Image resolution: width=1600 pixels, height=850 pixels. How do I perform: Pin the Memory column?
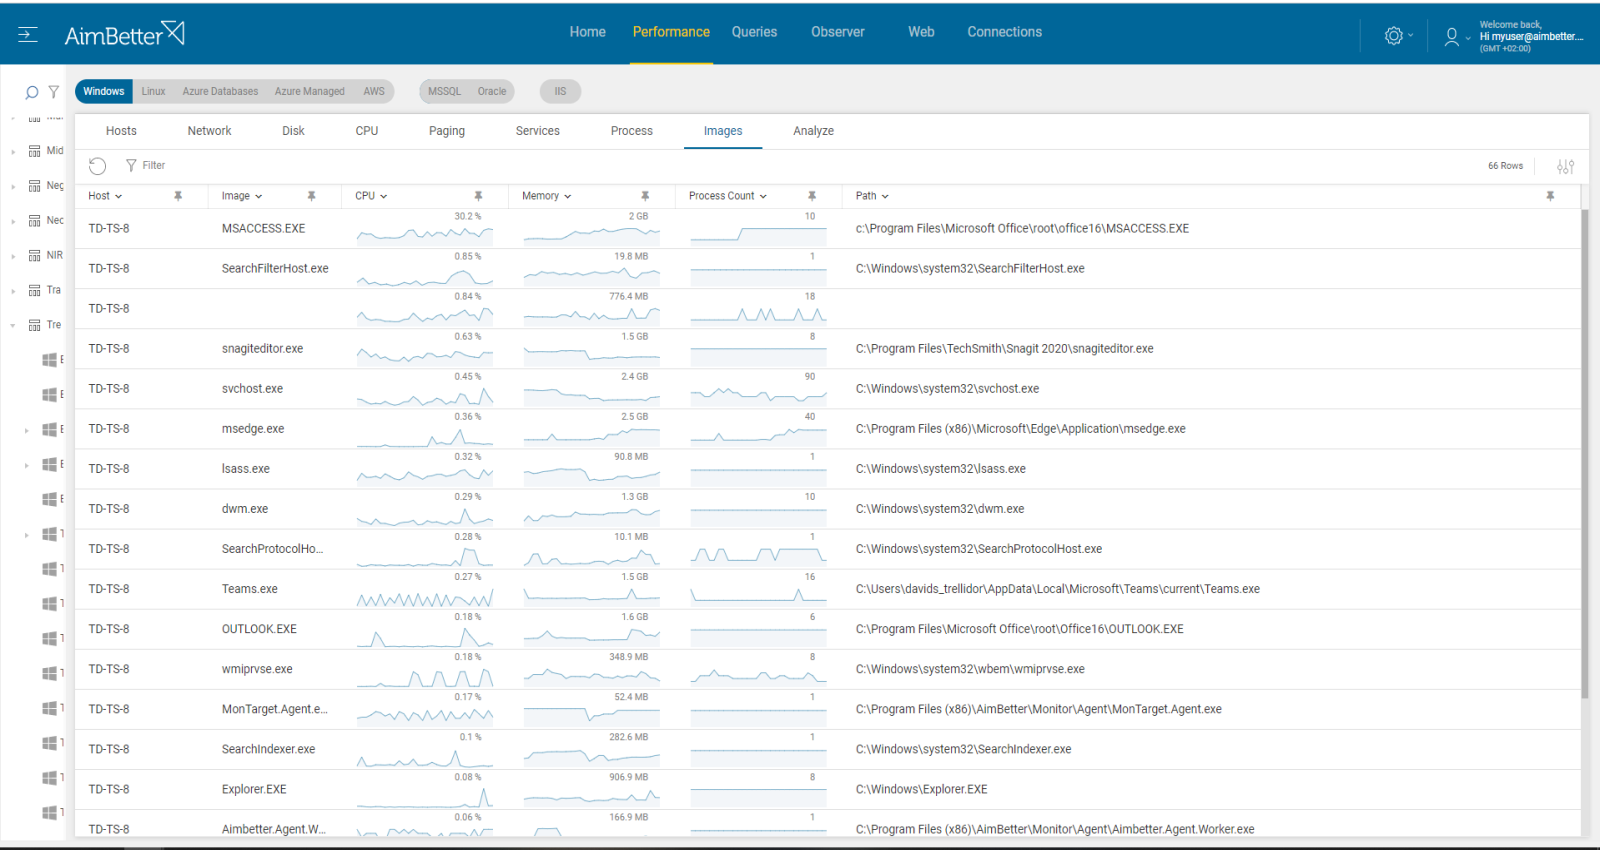click(x=645, y=196)
